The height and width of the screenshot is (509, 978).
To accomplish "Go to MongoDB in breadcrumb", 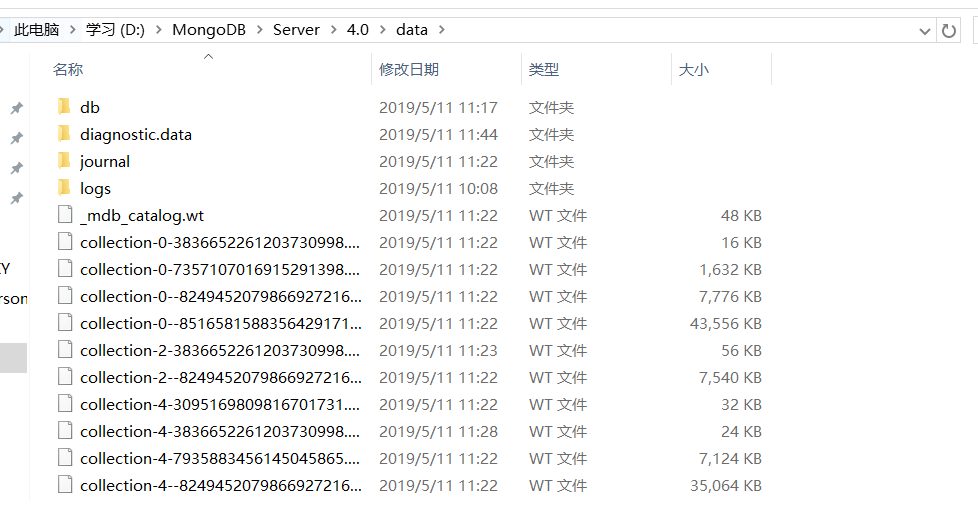I will (x=209, y=29).
